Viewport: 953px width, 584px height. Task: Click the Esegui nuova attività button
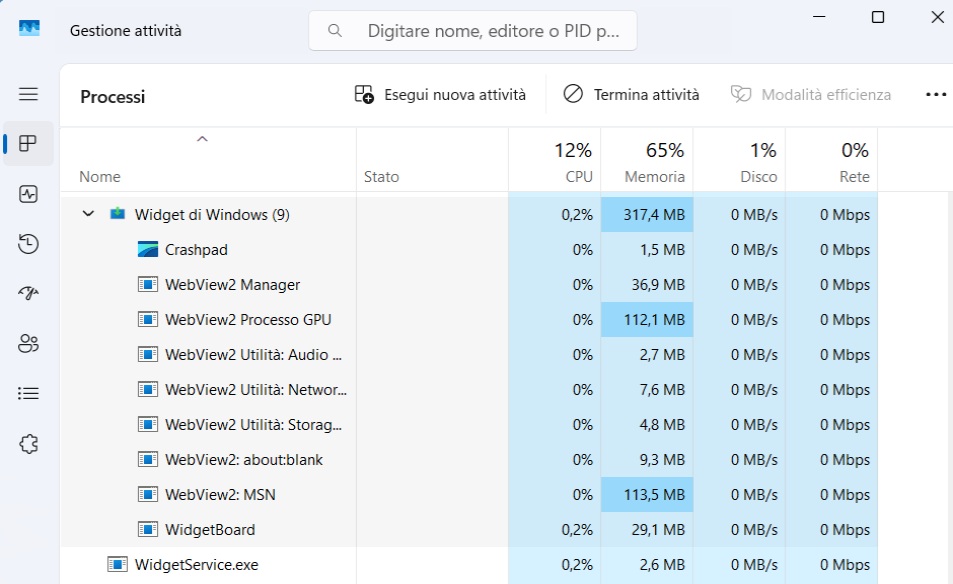pyautogui.click(x=440, y=94)
